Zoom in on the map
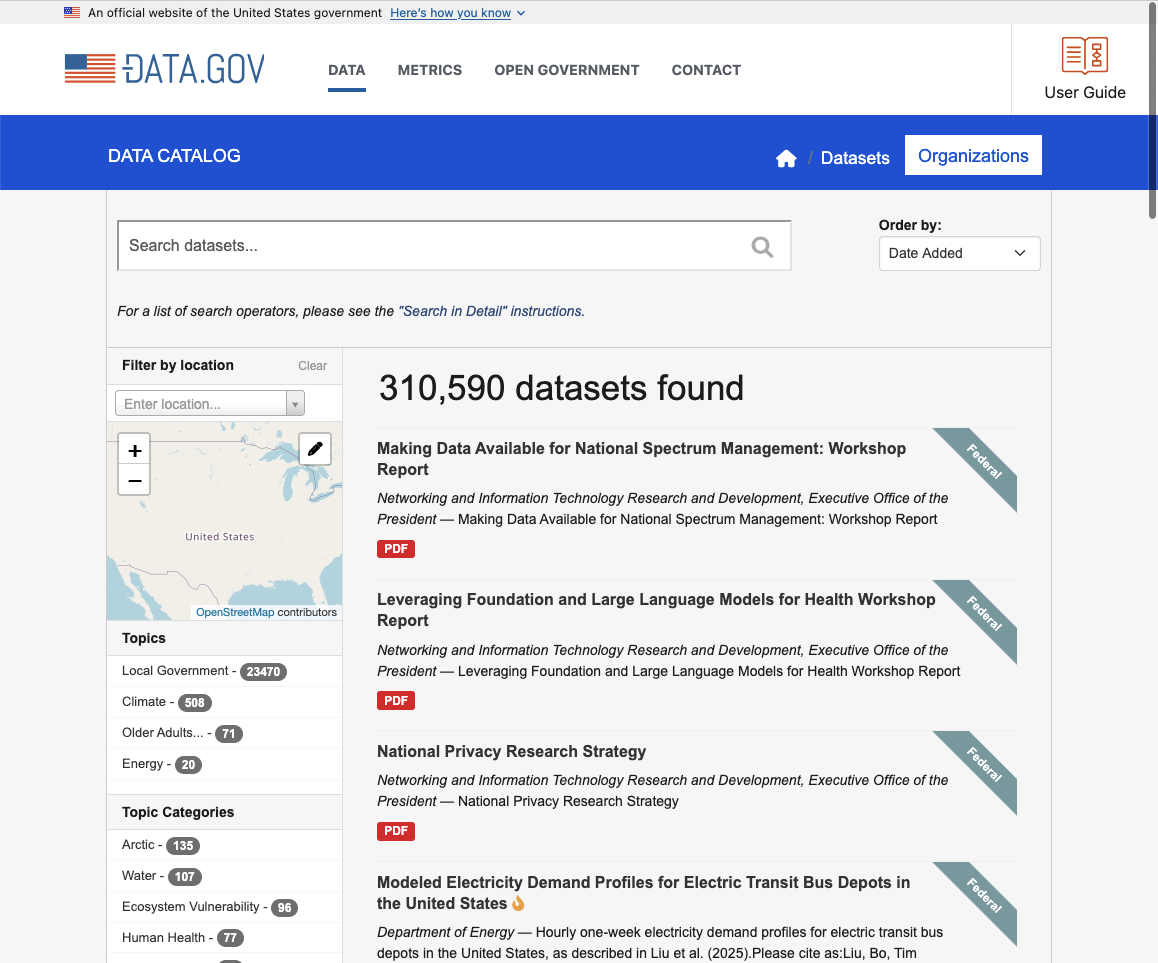 pos(135,450)
